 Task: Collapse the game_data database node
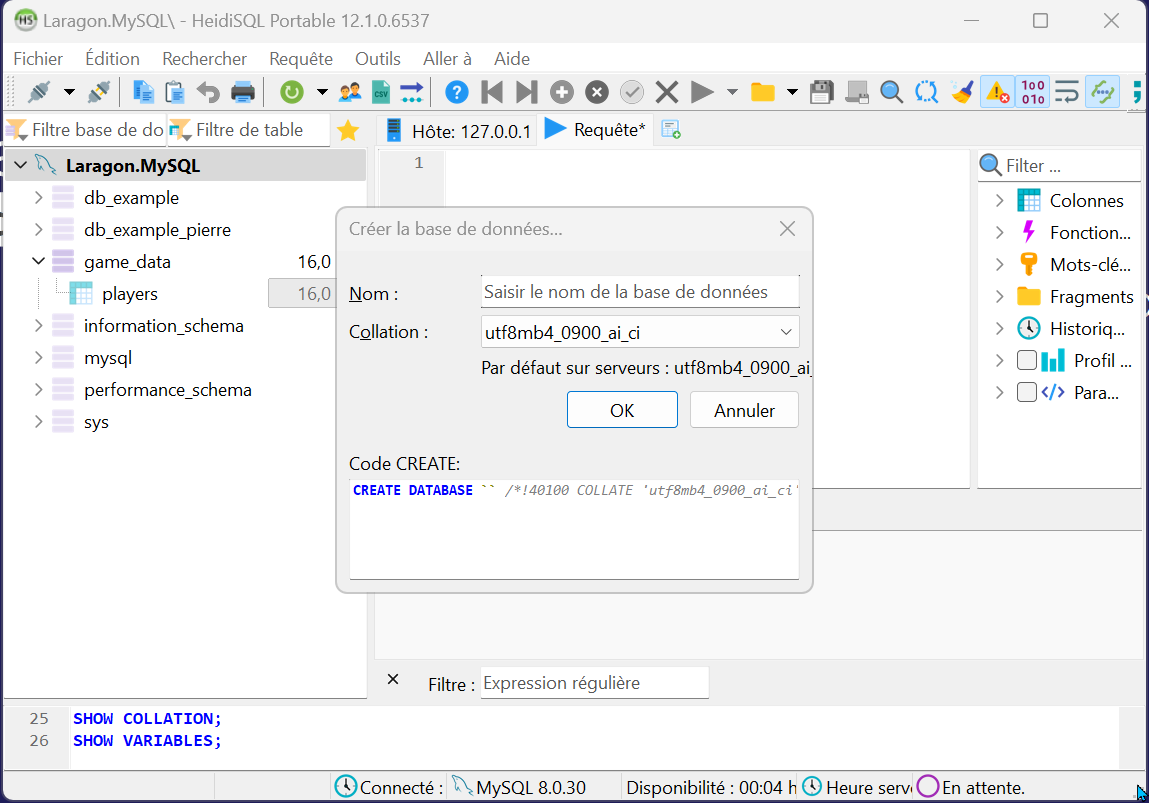coord(39,262)
